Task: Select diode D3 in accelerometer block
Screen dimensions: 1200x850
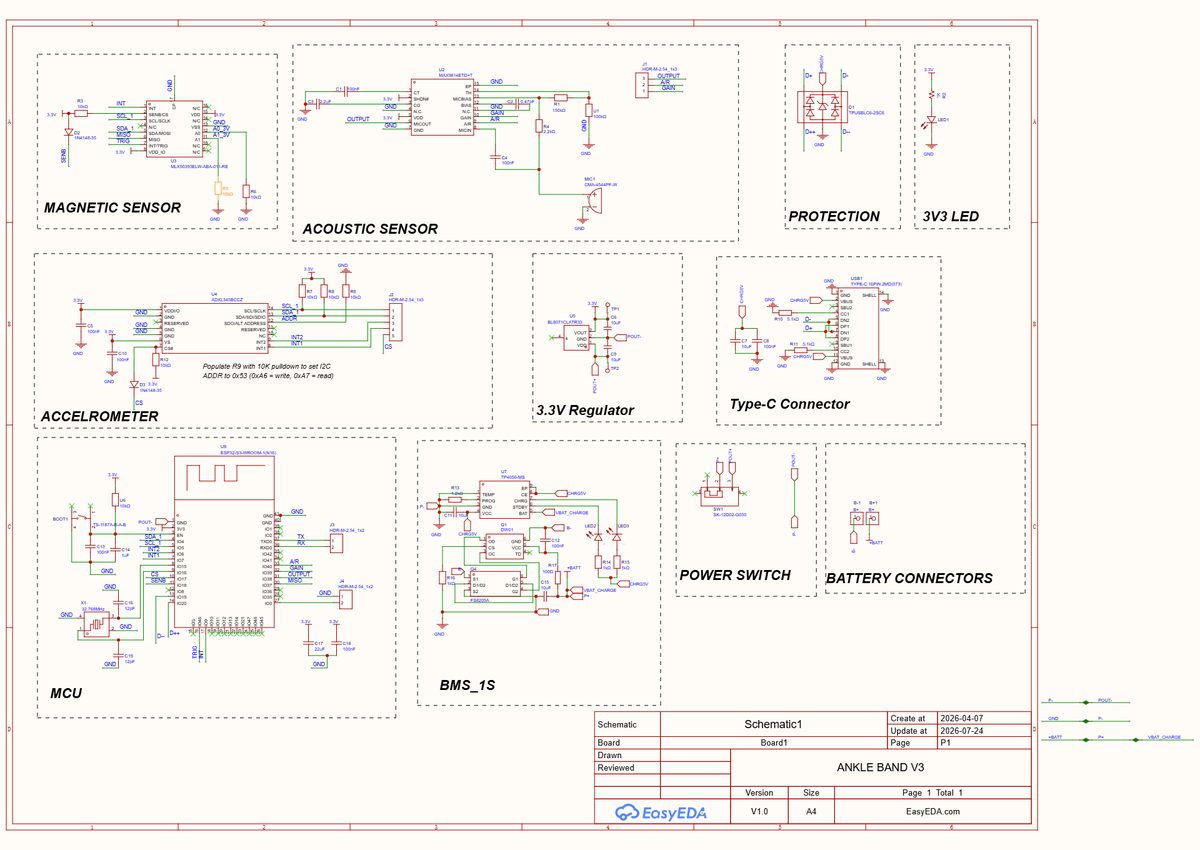Action: (134, 385)
